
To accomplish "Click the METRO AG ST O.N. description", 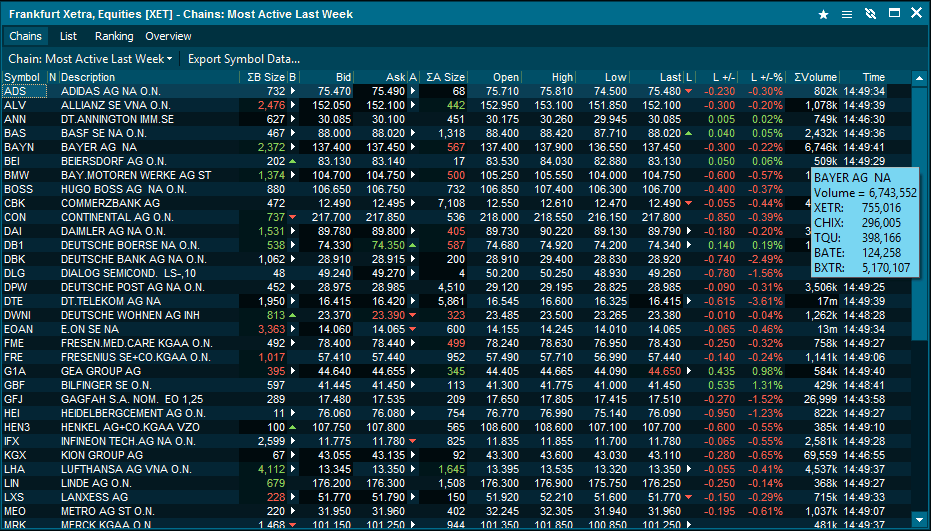I will click(x=107, y=511).
